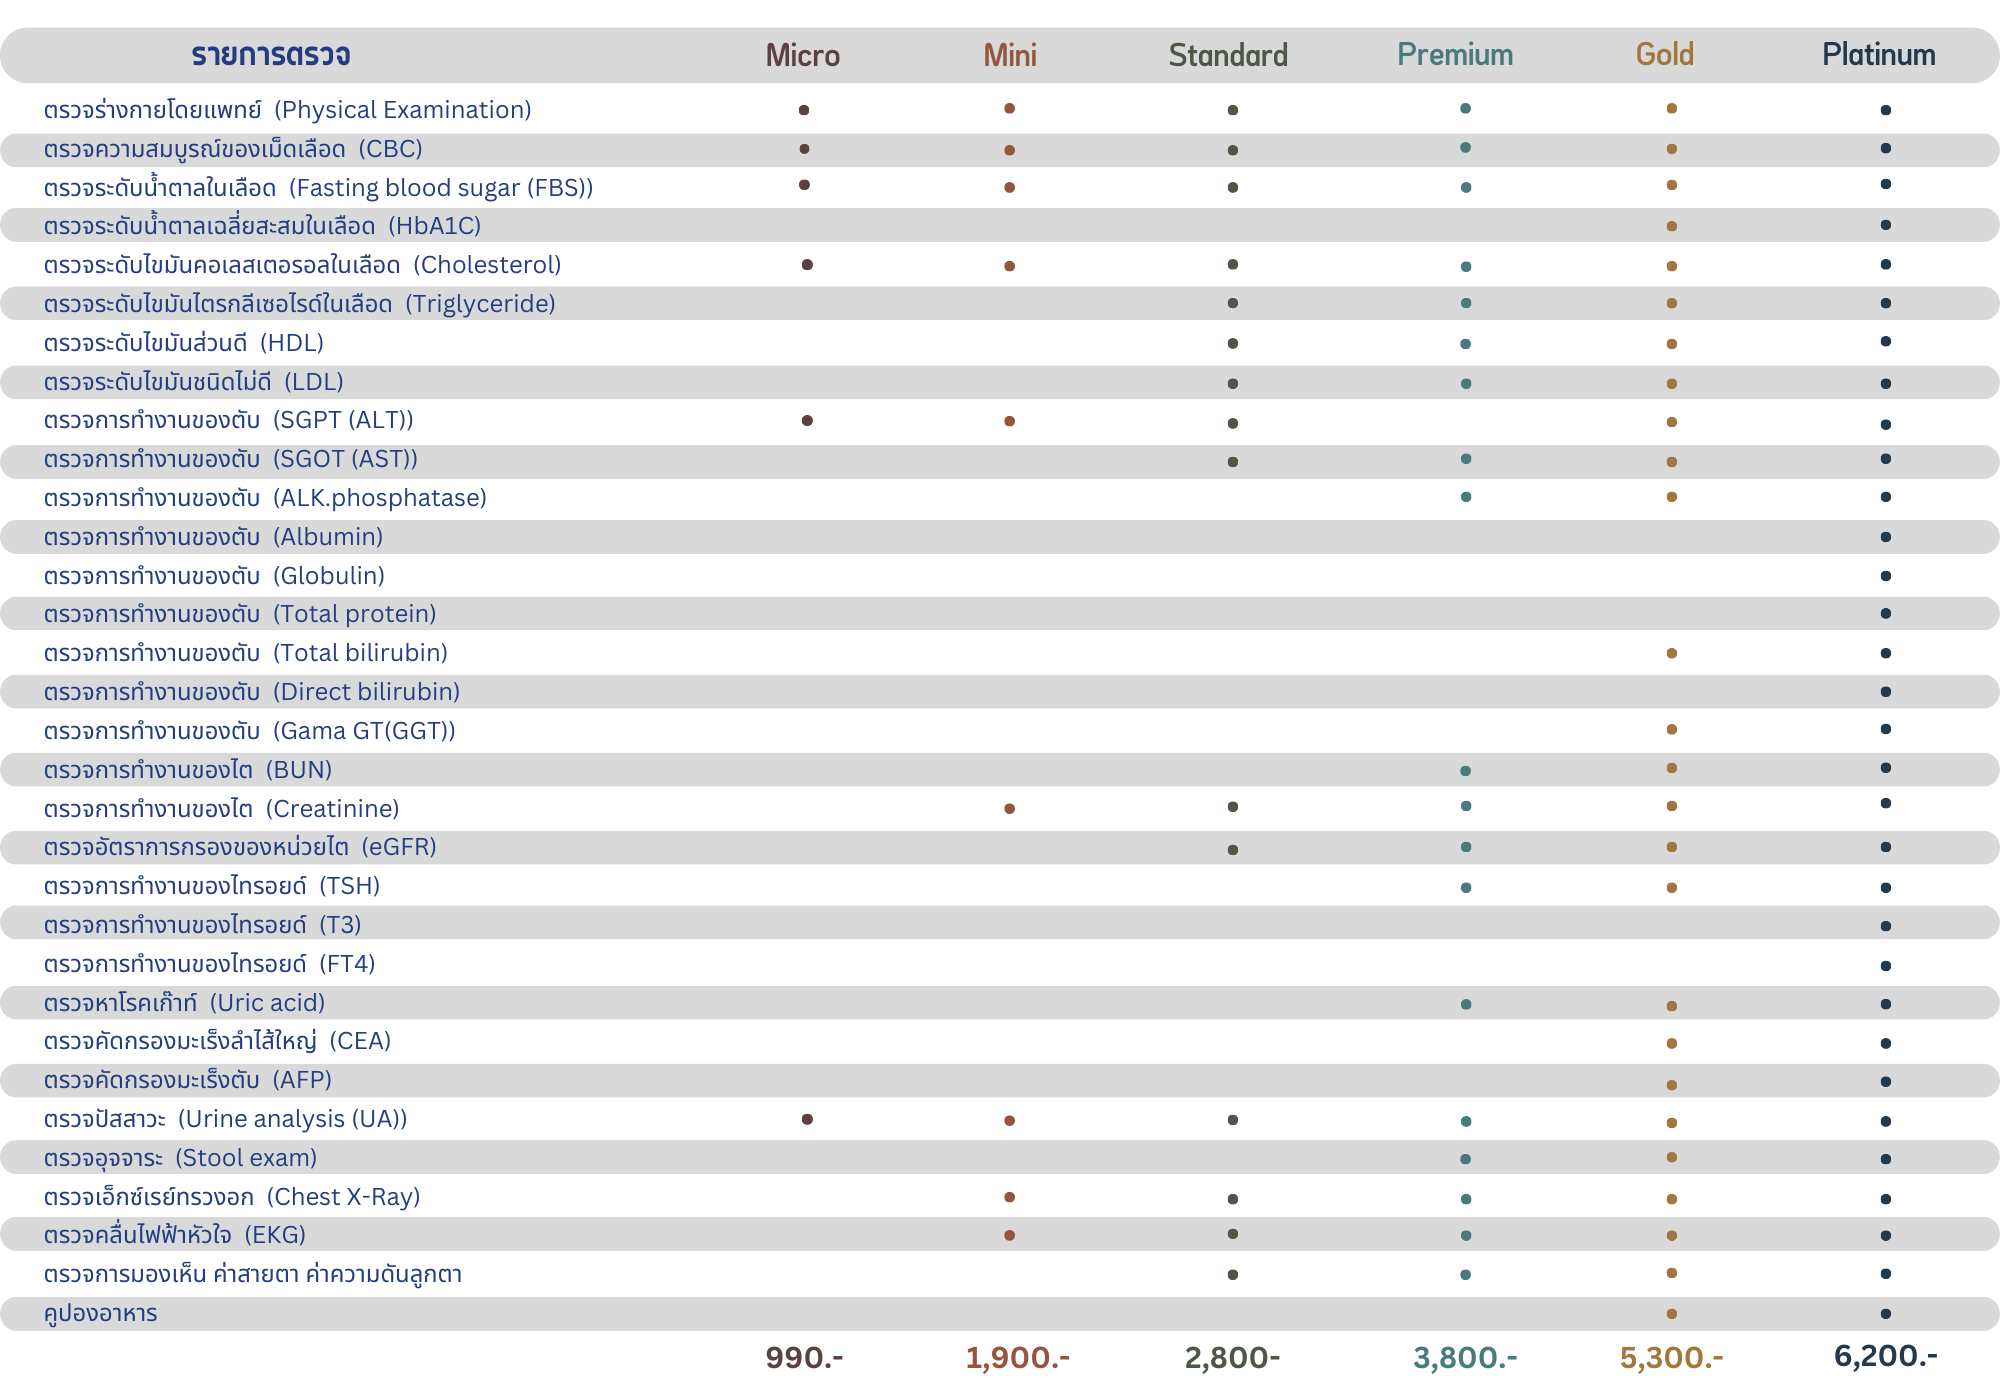The height and width of the screenshot is (1400, 2000).
Task: Click the รายการตรวจ header title
Action: tap(271, 55)
